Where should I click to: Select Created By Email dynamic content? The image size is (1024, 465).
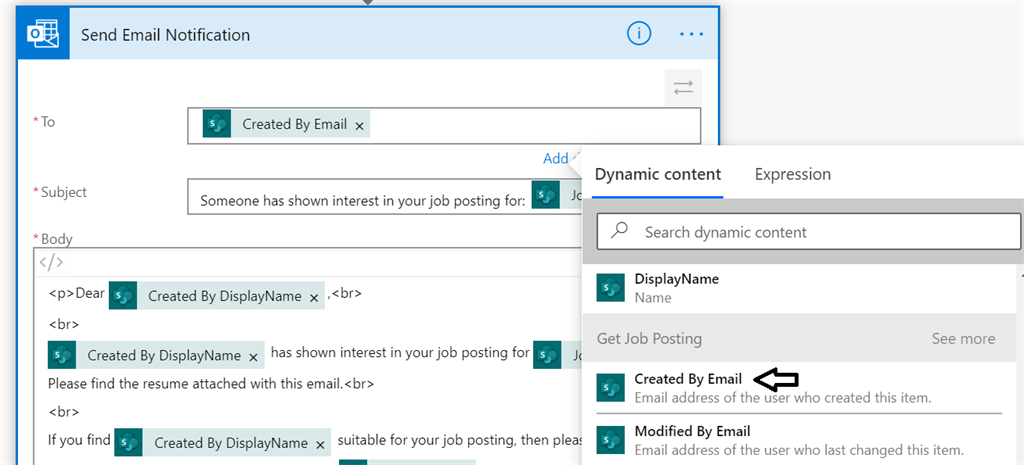[801, 388]
